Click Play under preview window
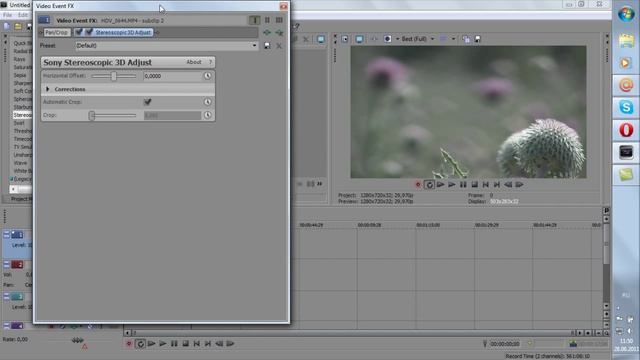 [452, 184]
